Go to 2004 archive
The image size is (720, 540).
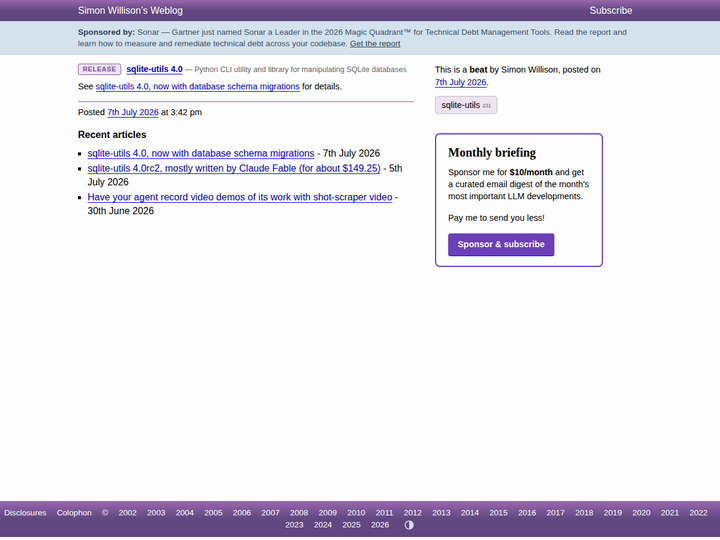click(x=185, y=513)
